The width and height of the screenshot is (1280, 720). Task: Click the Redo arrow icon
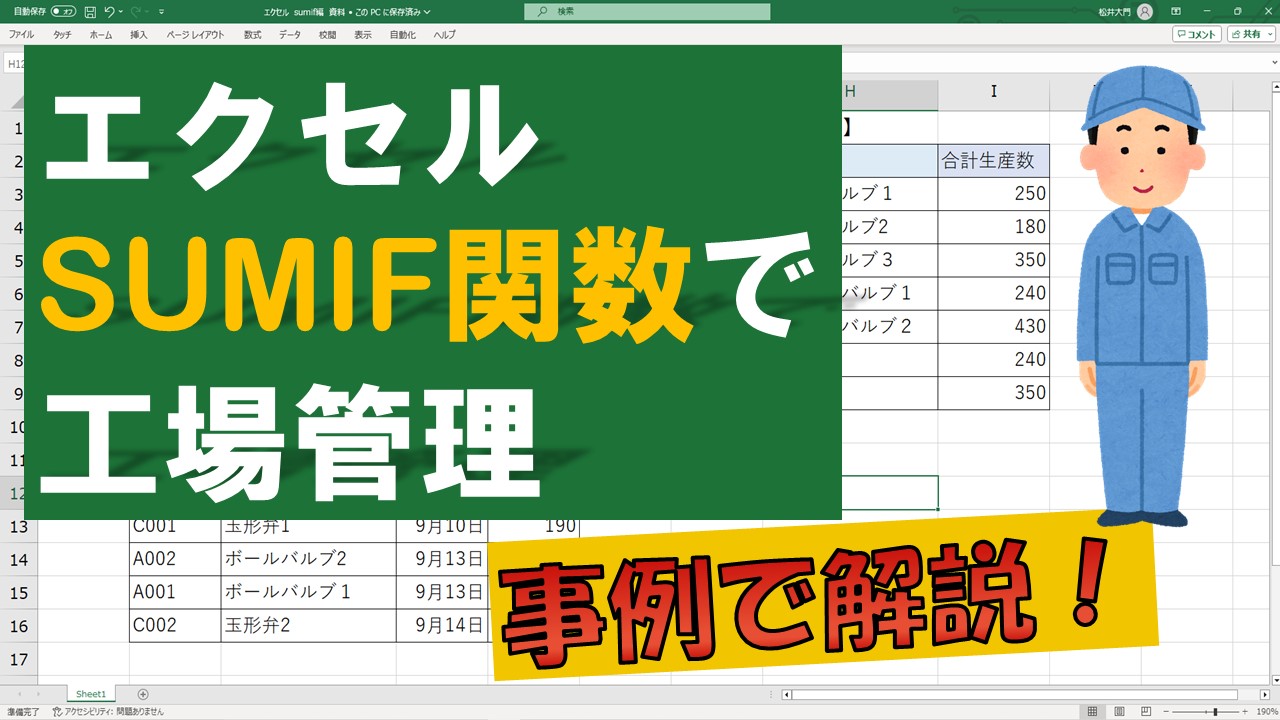coord(135,12)
